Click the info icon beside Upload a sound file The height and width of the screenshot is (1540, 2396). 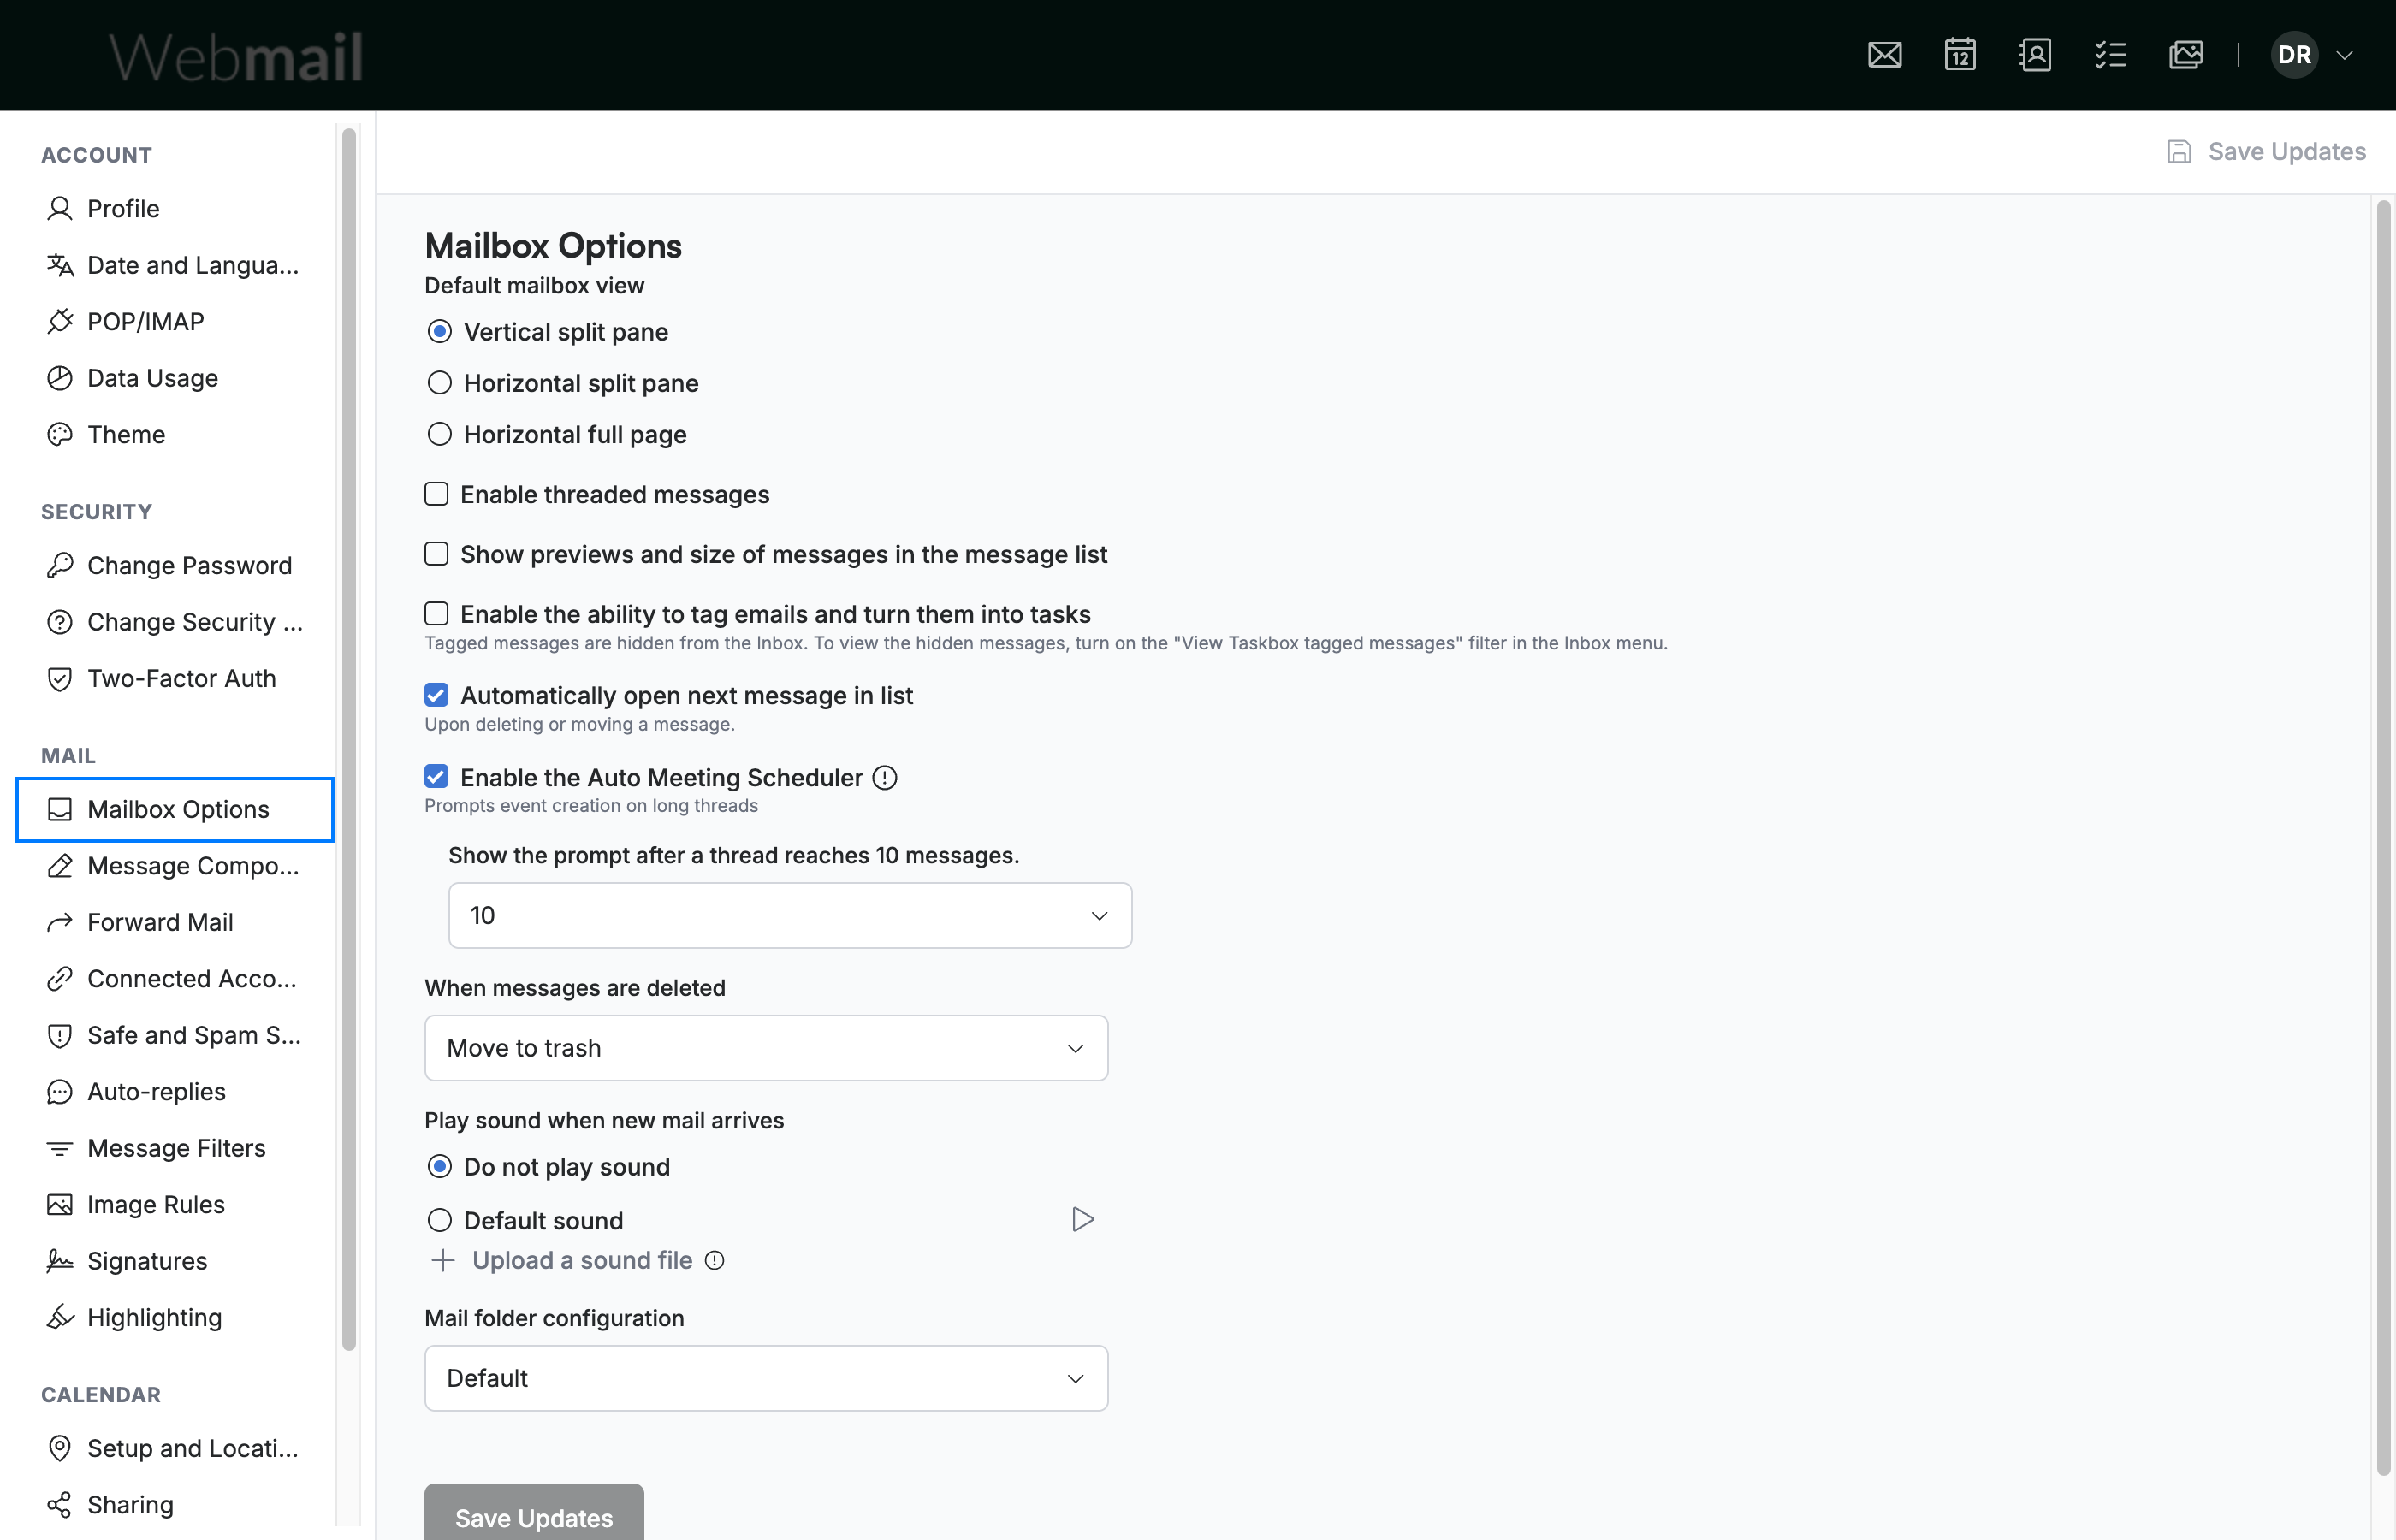714,1260
